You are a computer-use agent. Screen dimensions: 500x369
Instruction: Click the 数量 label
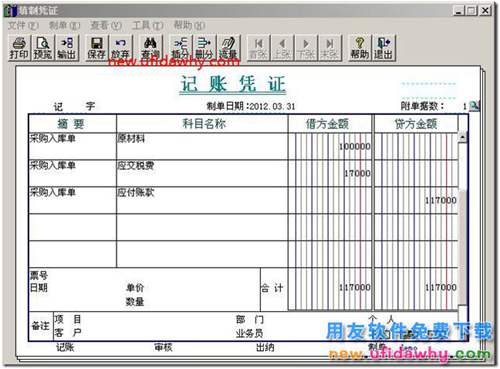point(135,302)
